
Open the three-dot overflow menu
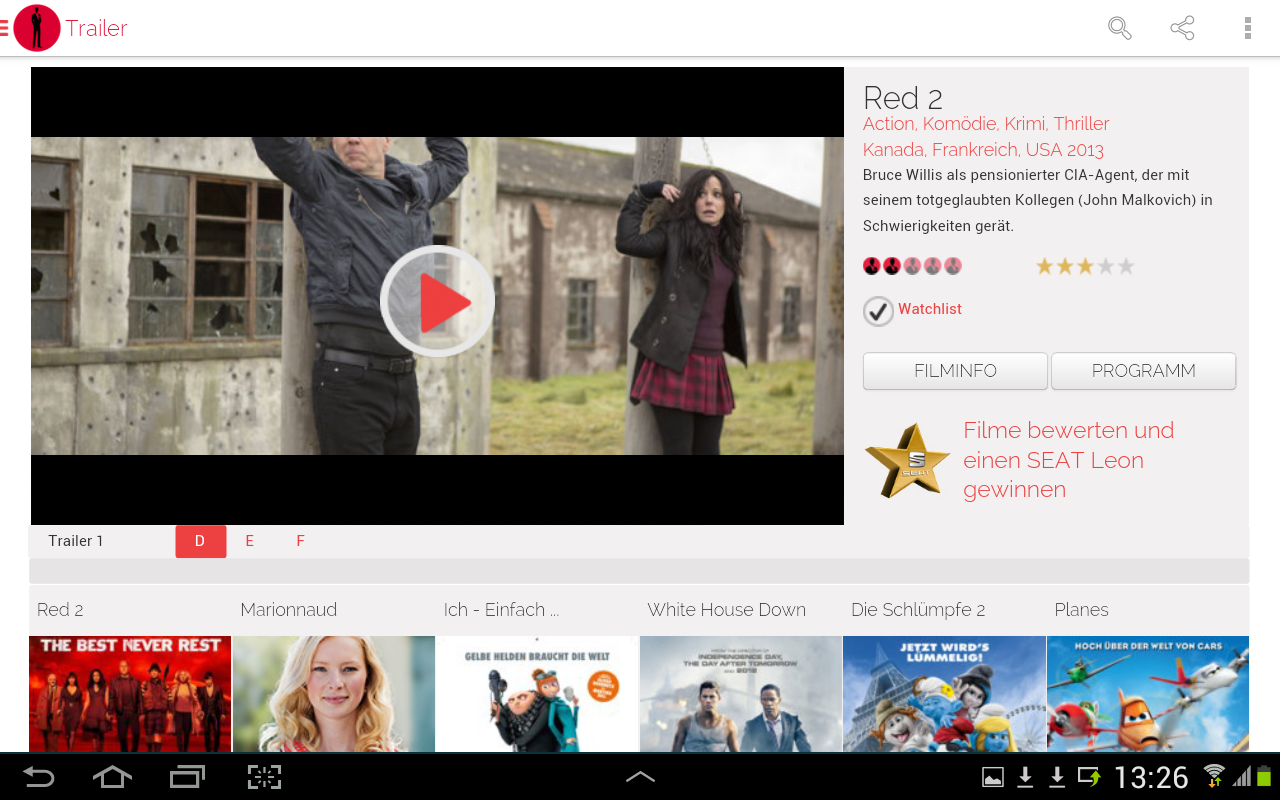click(1248, 28)
